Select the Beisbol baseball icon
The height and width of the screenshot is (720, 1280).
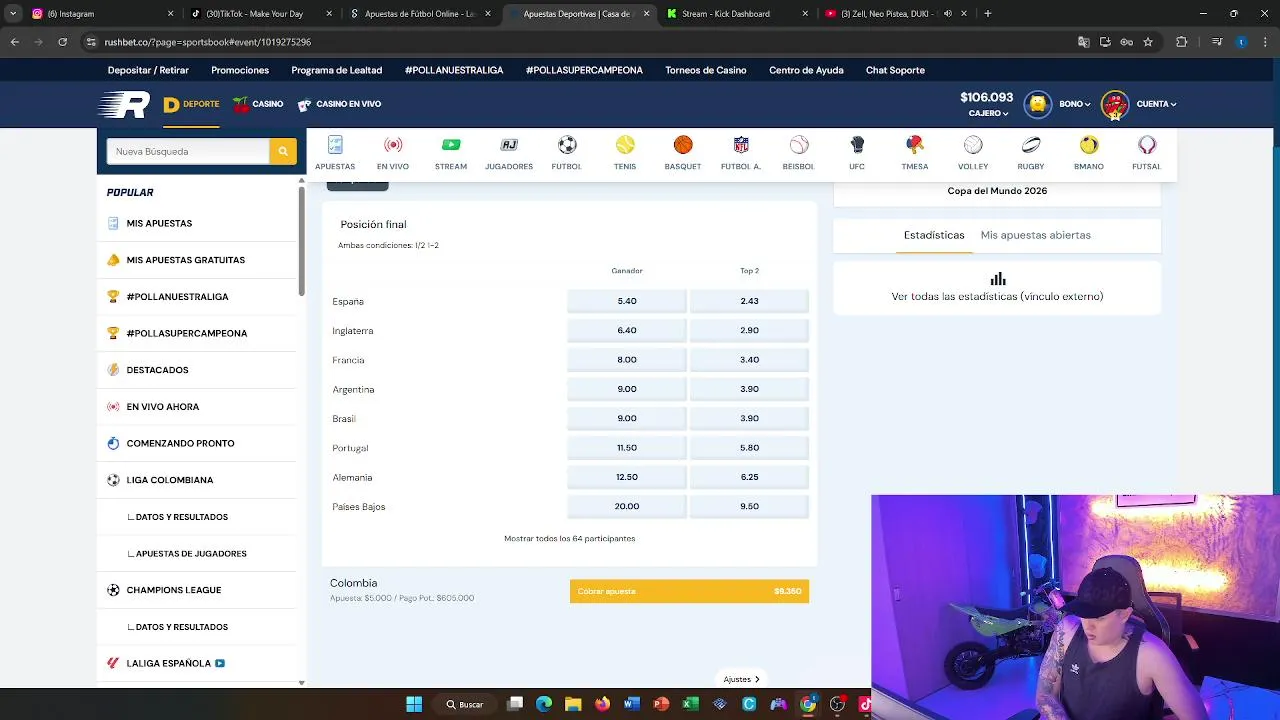[x=799, y=145]
